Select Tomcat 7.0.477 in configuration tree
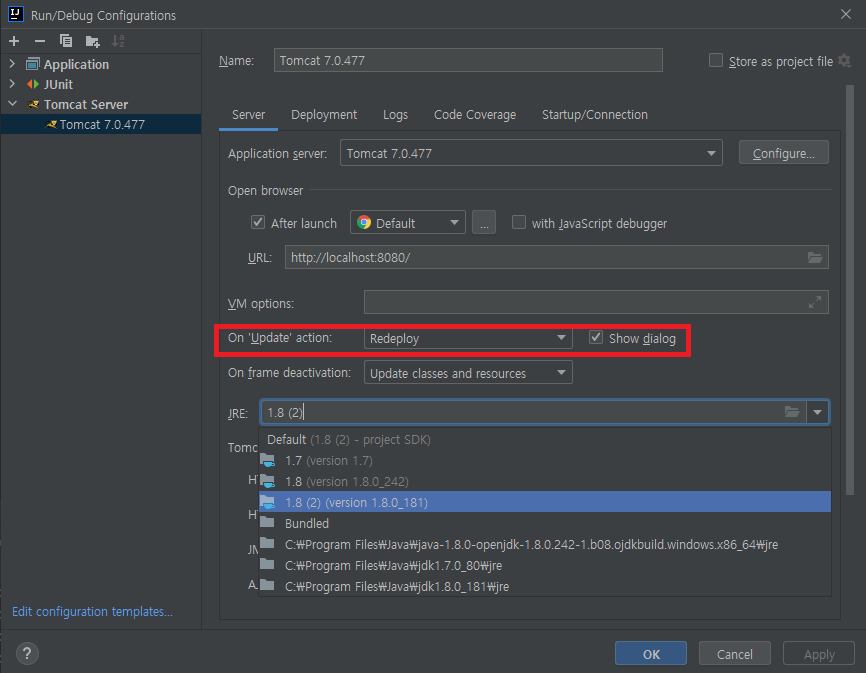Viewport: 866px width, 673px height. tap(101, 124)
